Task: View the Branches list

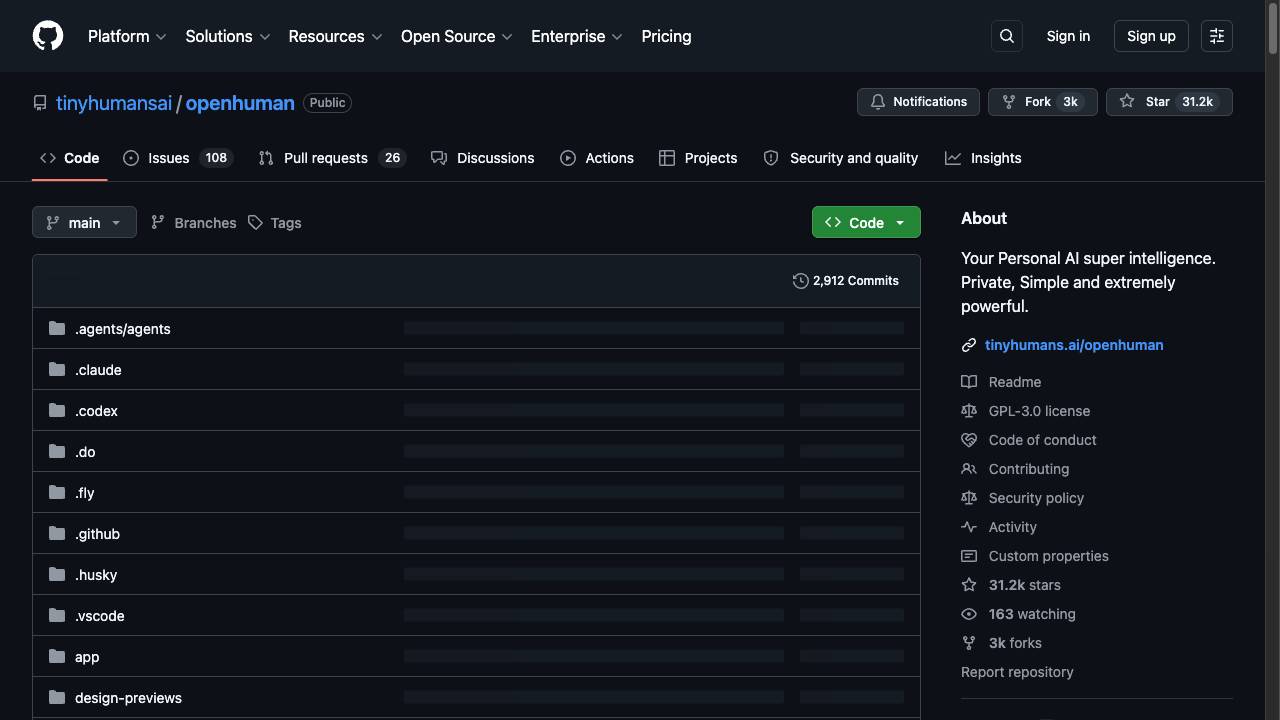Action: coord(194,222)
